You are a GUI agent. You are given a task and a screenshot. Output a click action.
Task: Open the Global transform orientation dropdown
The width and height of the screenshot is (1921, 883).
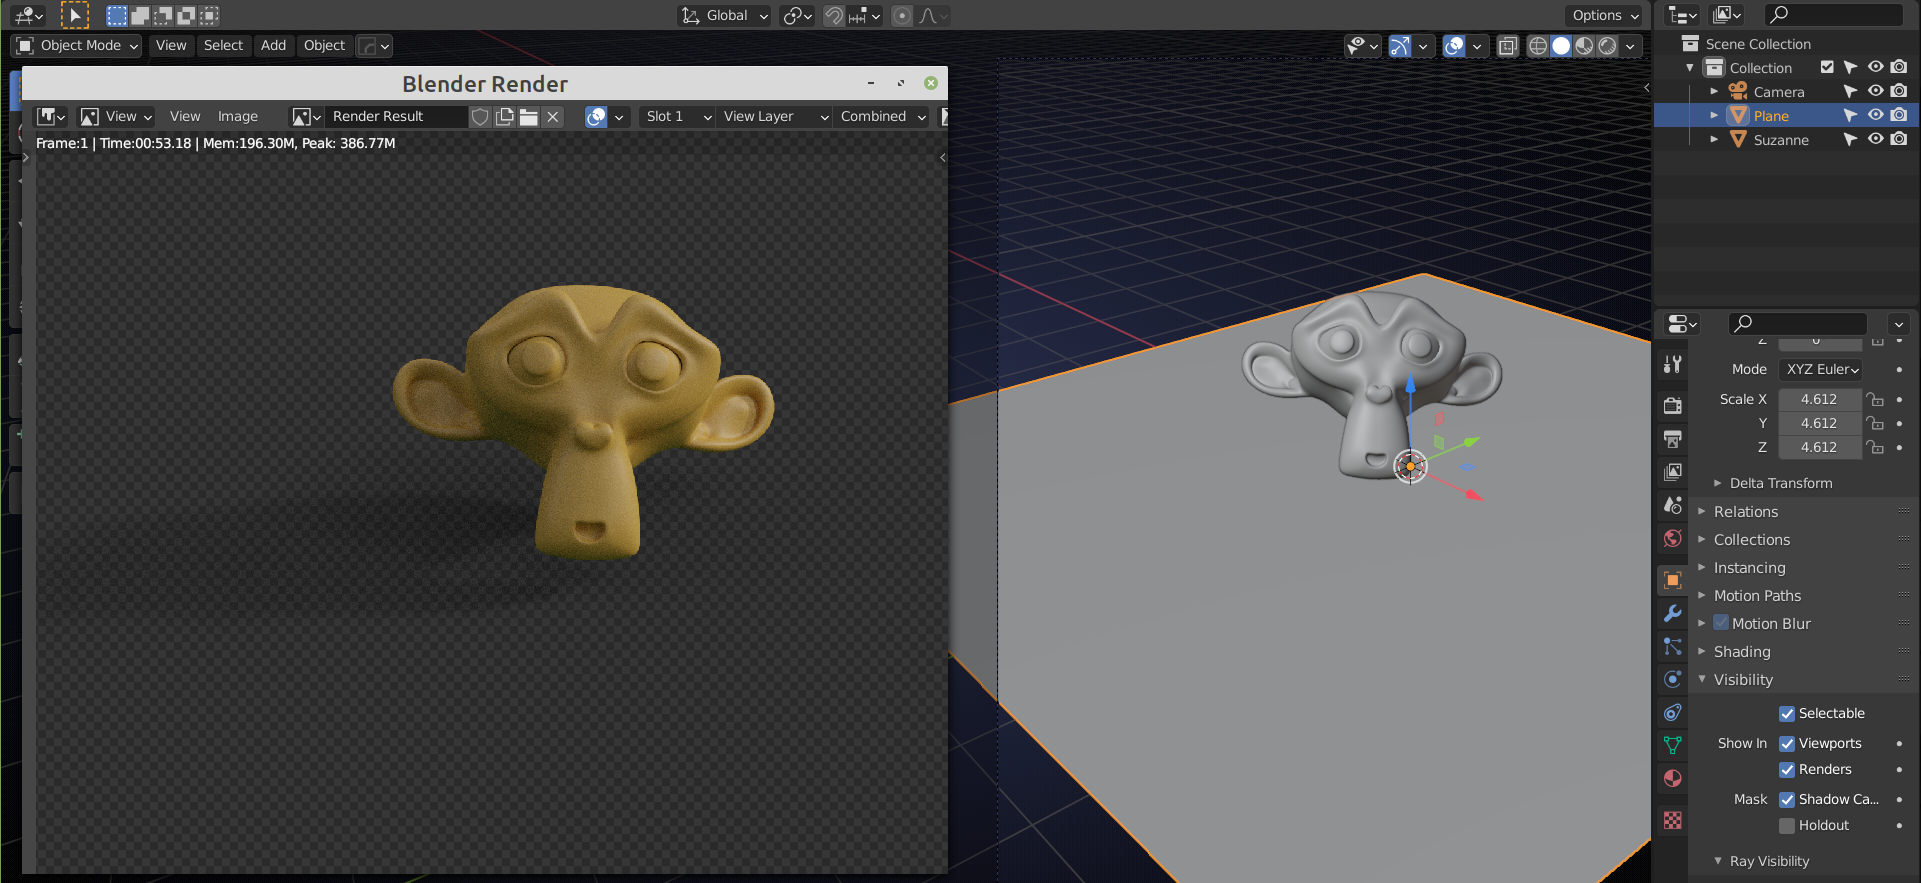(725, 16)
